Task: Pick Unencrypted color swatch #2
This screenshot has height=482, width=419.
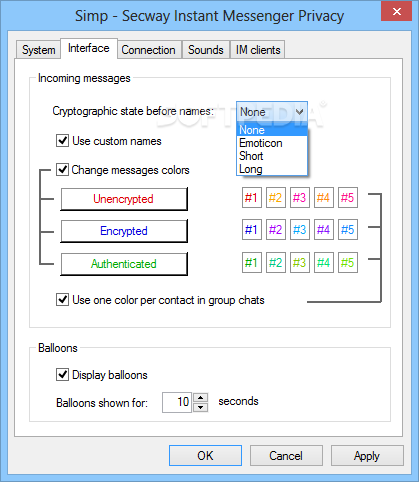Action: (x=276, y=198)
